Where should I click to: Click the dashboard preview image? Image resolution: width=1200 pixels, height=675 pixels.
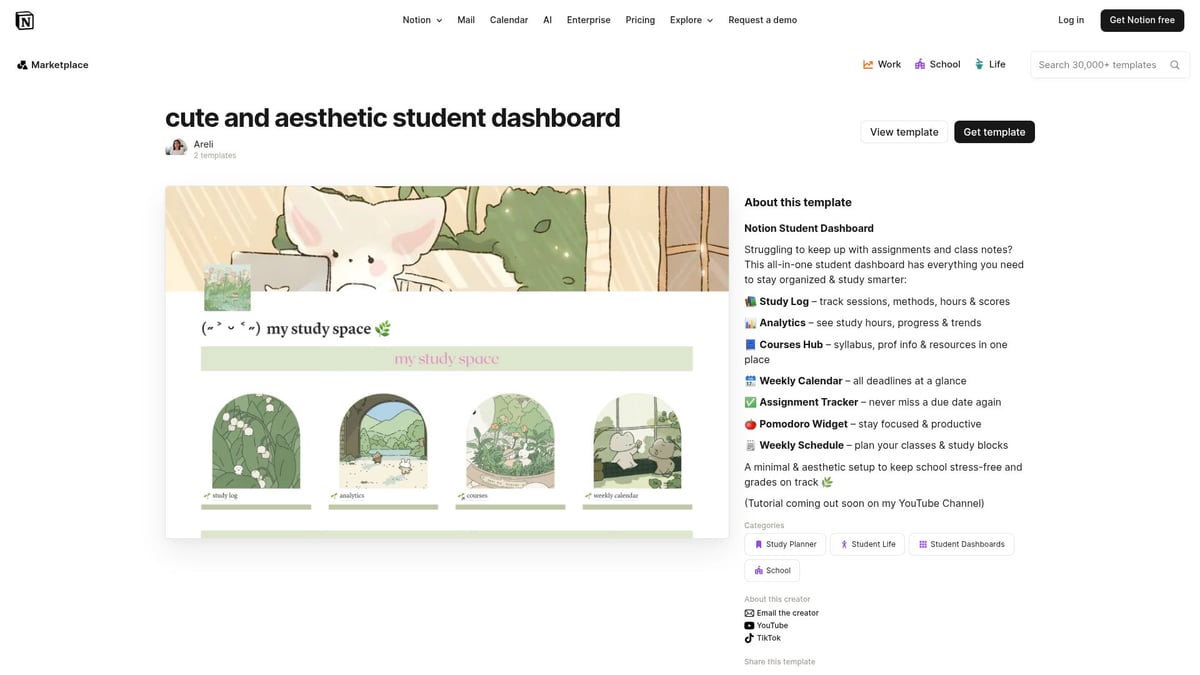(447, 362)
